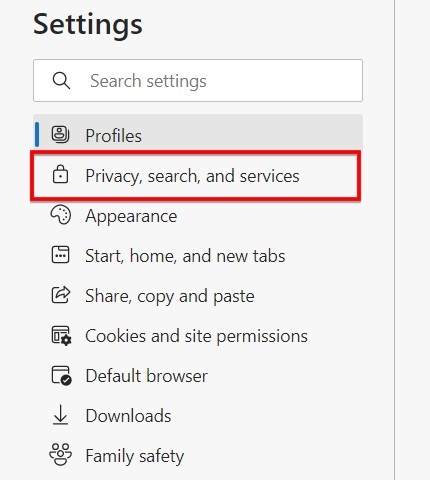430x480 pixels.
Task: Open the Profiles settings section
Action: click(x=198, y=135)
